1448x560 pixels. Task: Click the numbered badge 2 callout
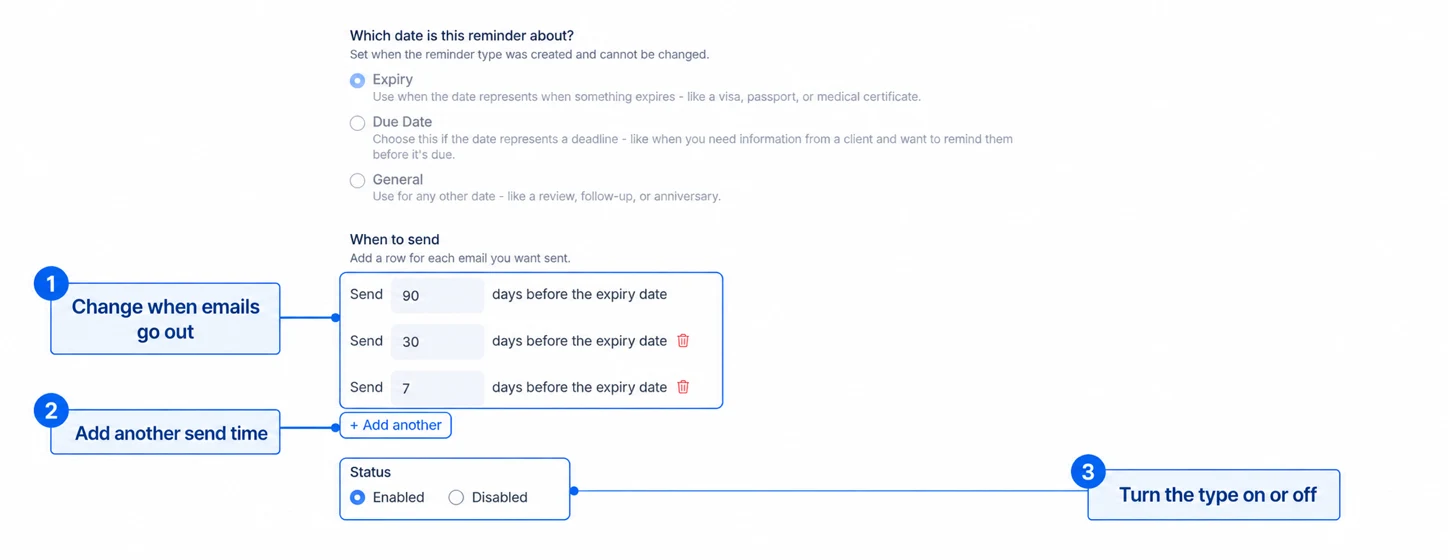(50, 411)
